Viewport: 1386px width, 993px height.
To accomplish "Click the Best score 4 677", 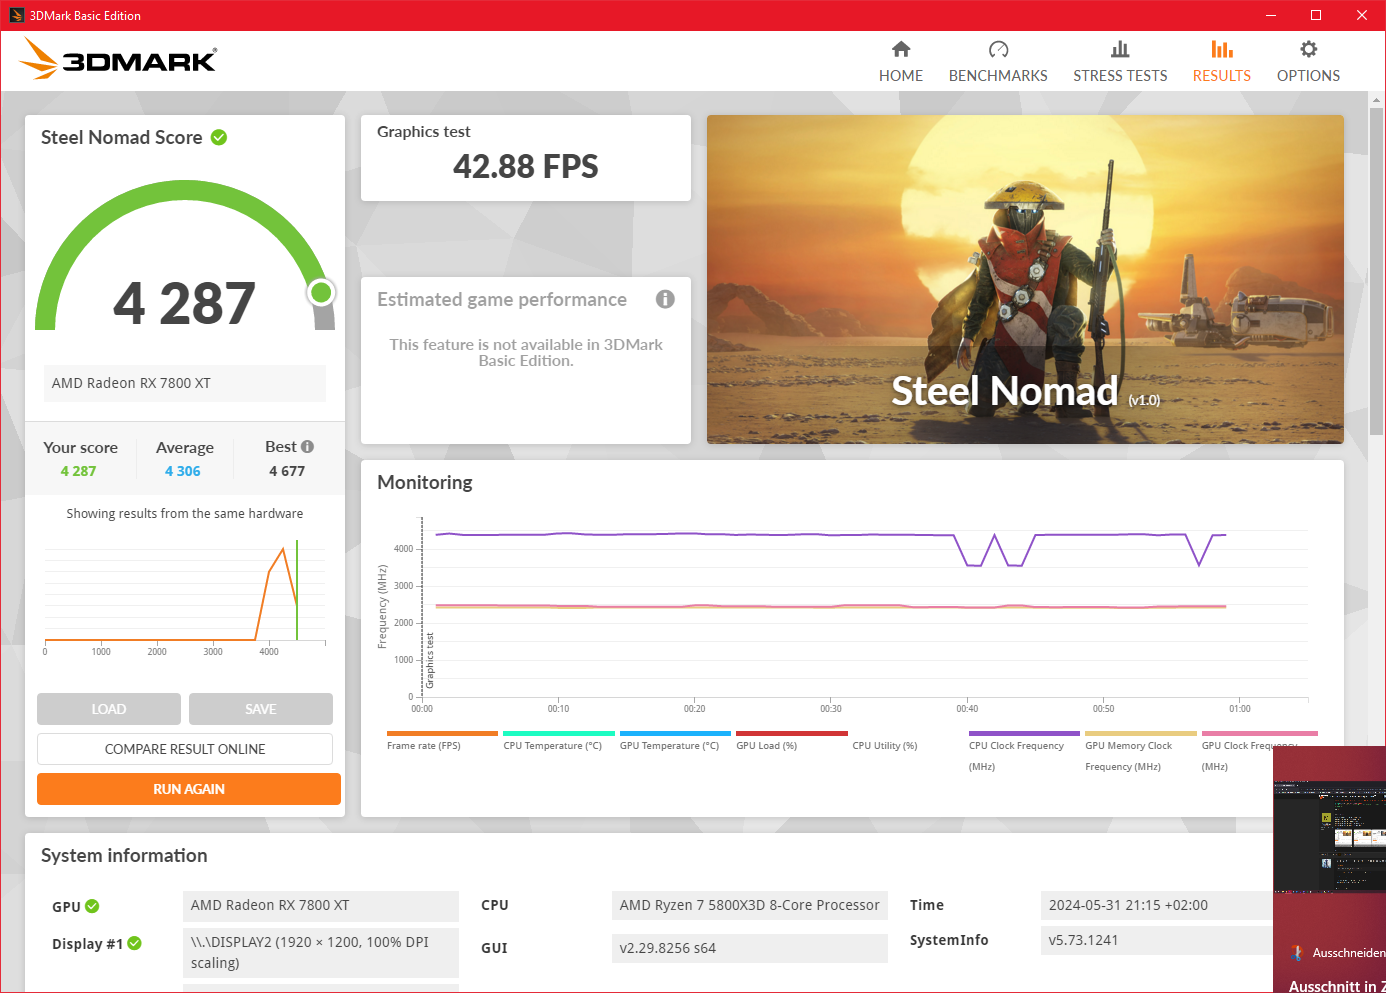I will [287, 471].
